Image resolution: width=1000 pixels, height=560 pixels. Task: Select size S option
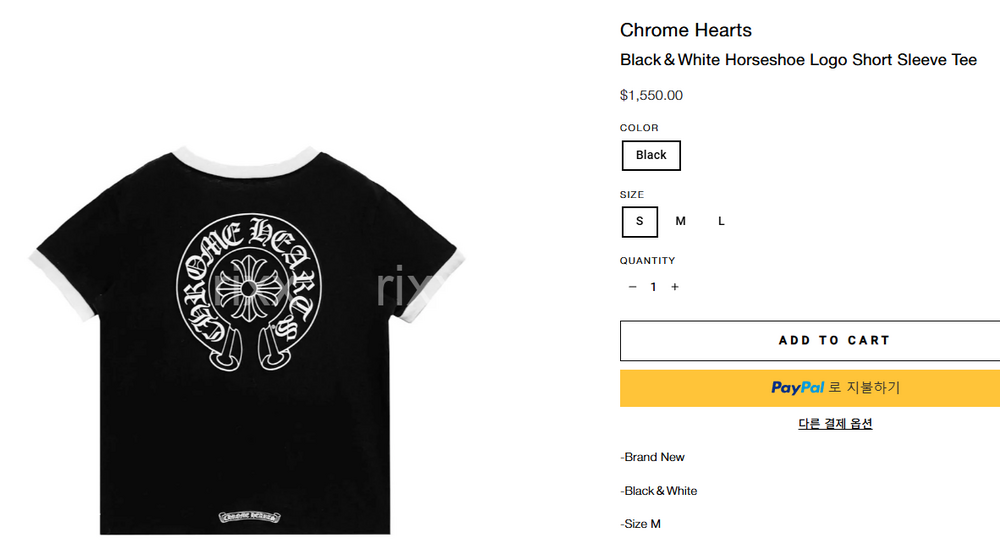coord(640,221)
